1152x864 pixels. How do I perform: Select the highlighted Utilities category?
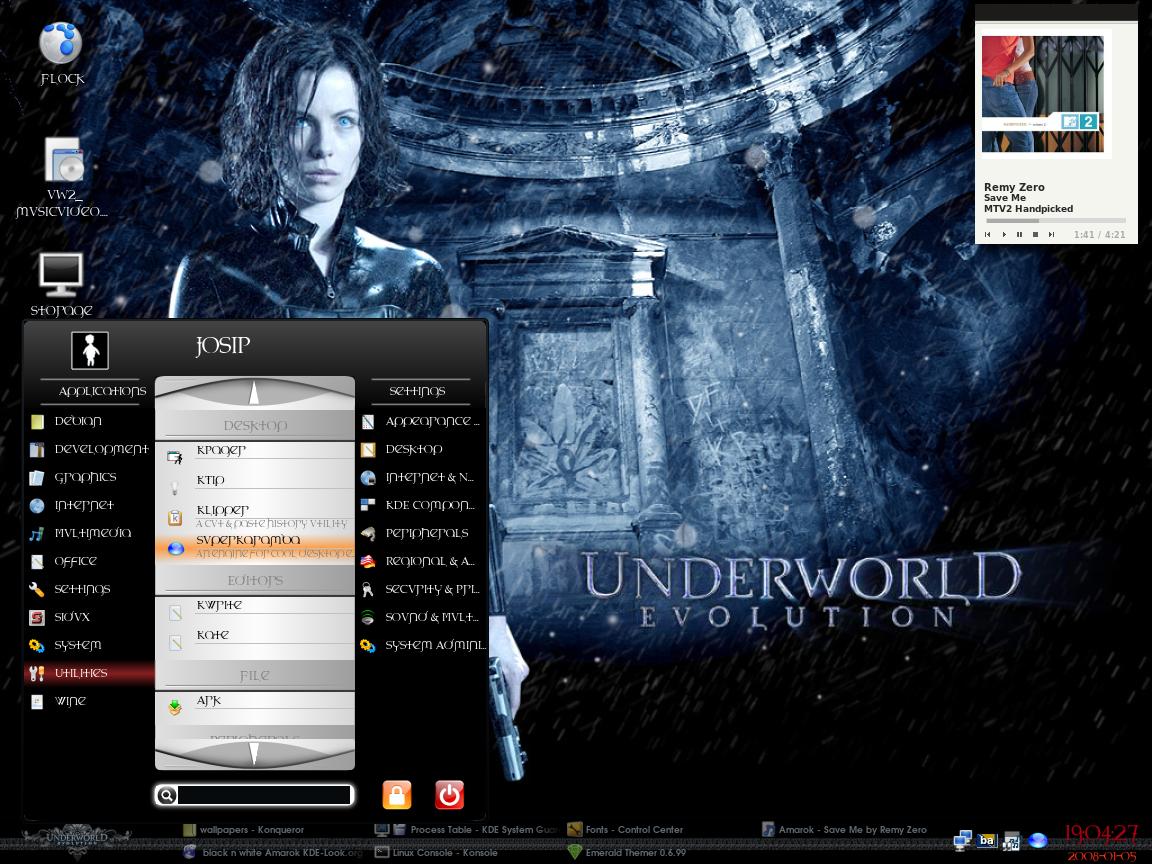(x=89, y=672)
